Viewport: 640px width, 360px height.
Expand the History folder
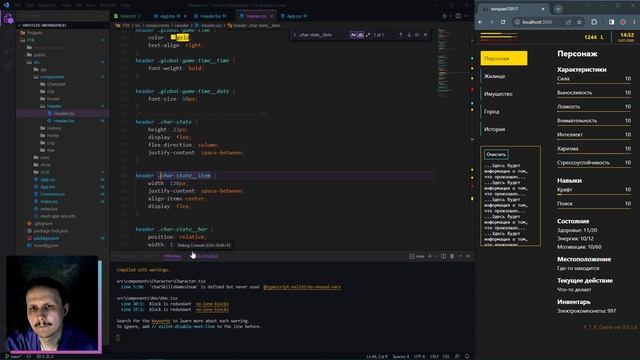tap(54, 128)
